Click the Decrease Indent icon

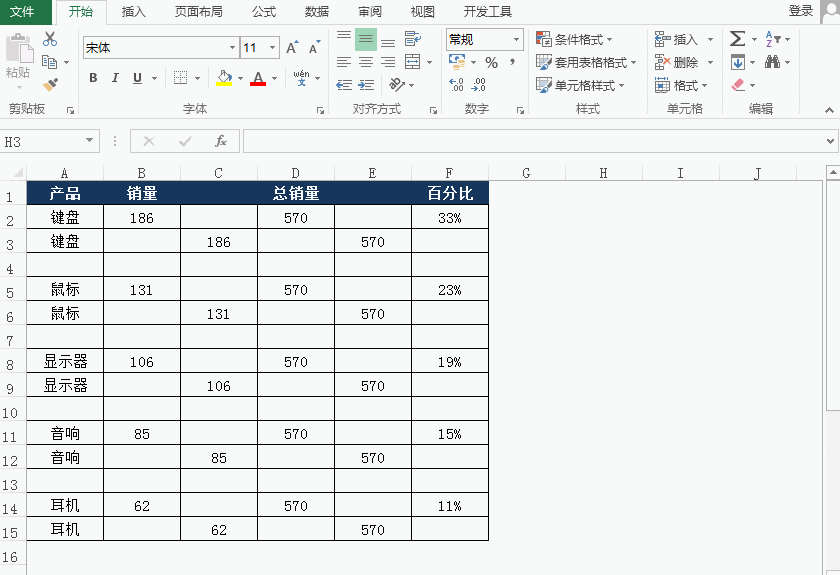click(x=344, y=85)
